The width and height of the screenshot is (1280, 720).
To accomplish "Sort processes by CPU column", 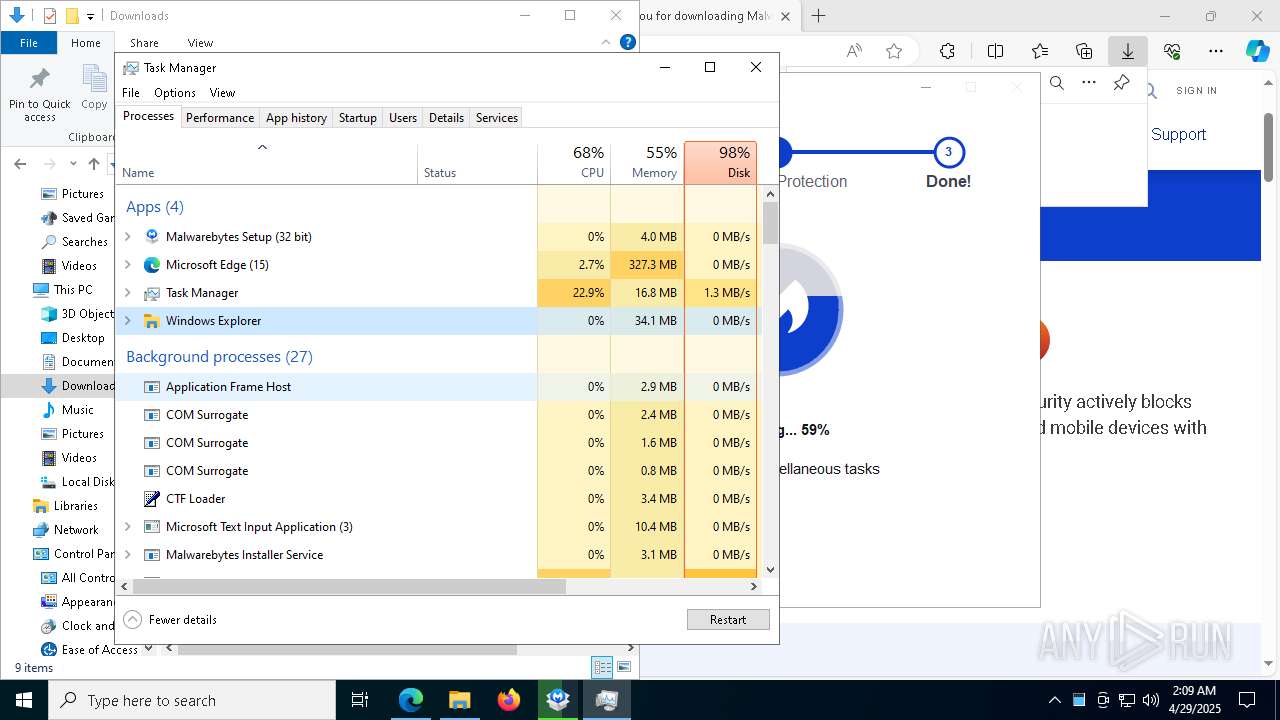I will 574,163.
